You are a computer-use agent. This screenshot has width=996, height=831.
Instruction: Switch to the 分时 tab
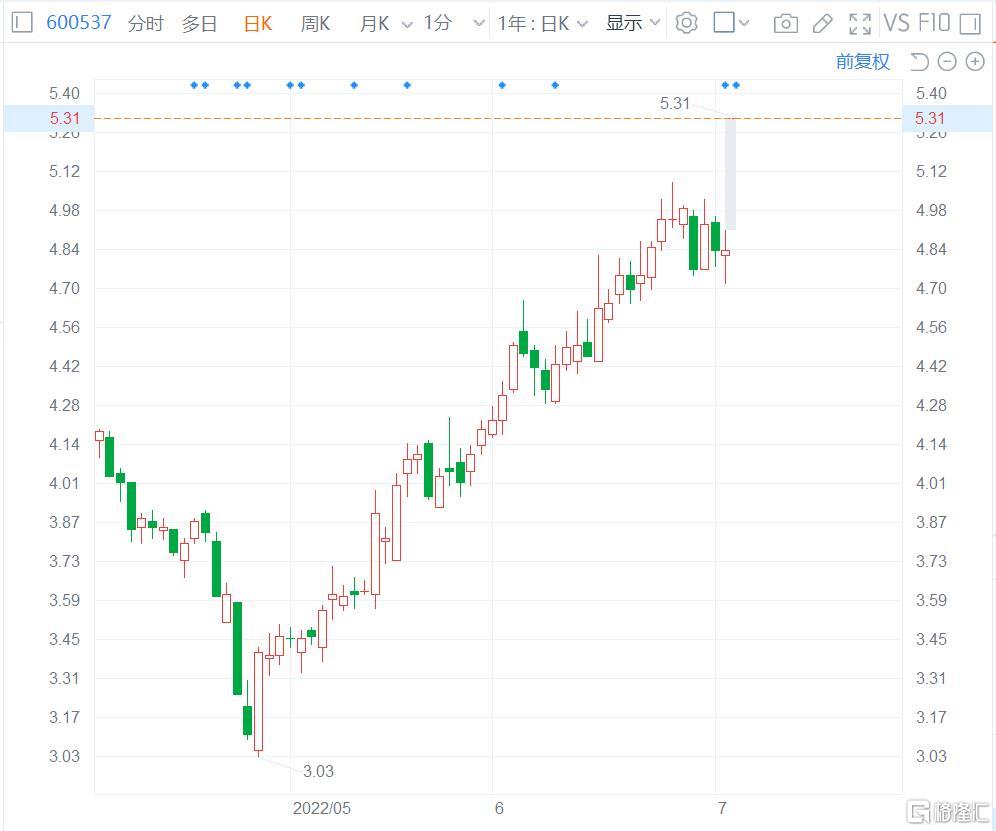pyautogui.click(x=146, y=23)
